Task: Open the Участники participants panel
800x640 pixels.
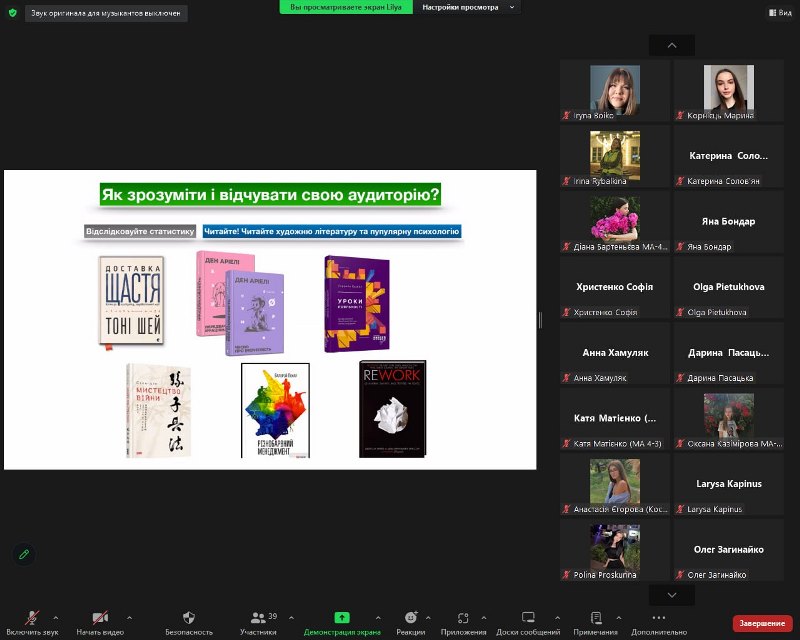Action: pyautogui.click(x=258, y=623)
